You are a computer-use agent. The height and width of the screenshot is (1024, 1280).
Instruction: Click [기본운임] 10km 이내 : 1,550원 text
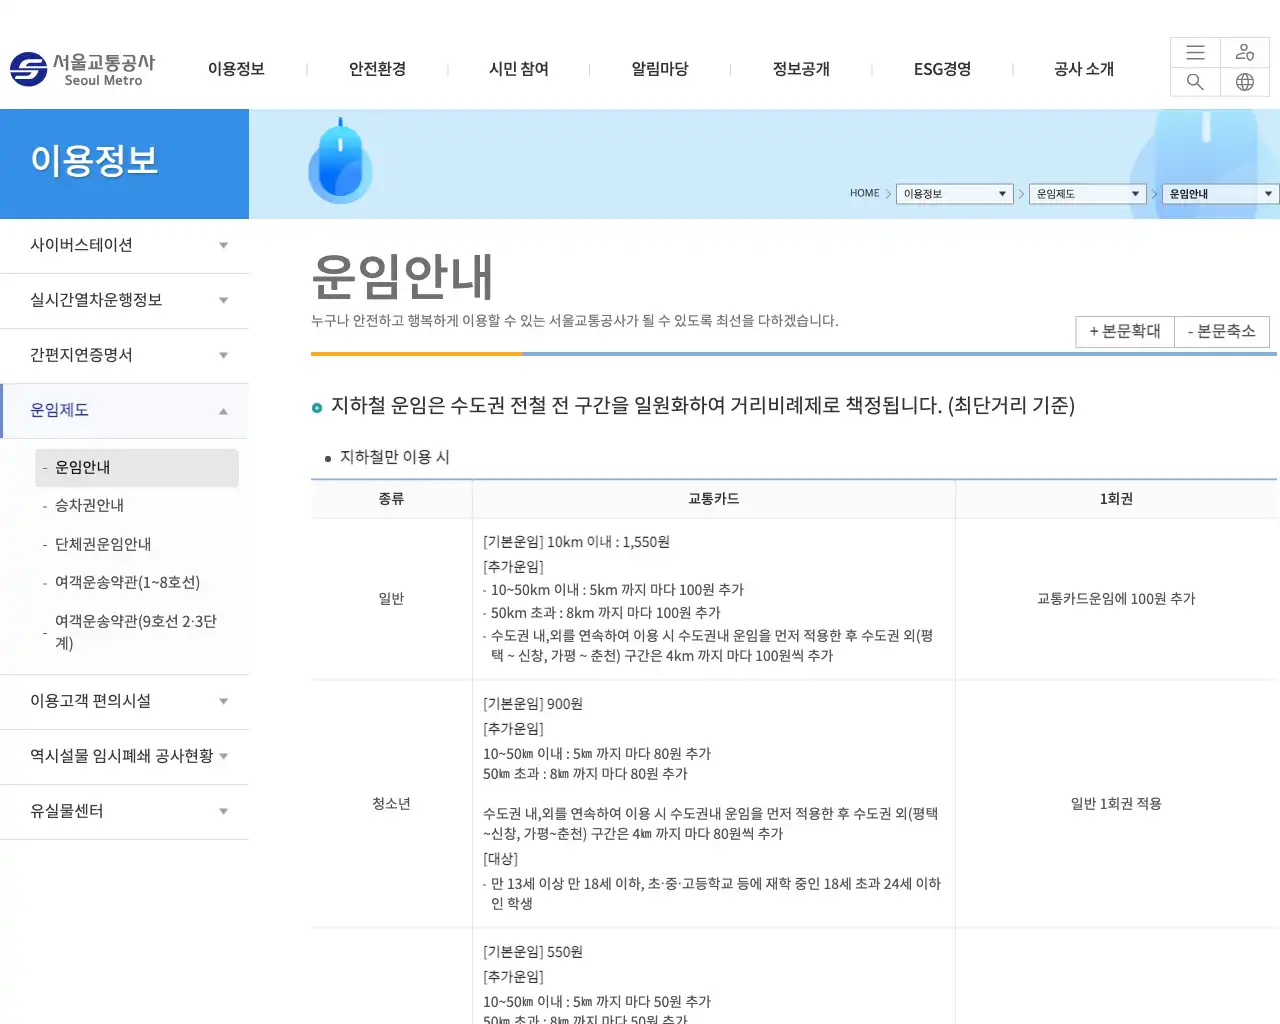click(576, 542)
